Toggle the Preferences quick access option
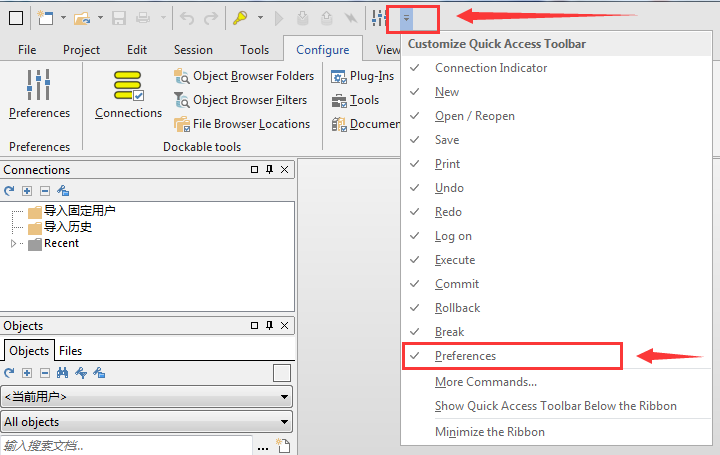720x455 pixels. (465, 356)
